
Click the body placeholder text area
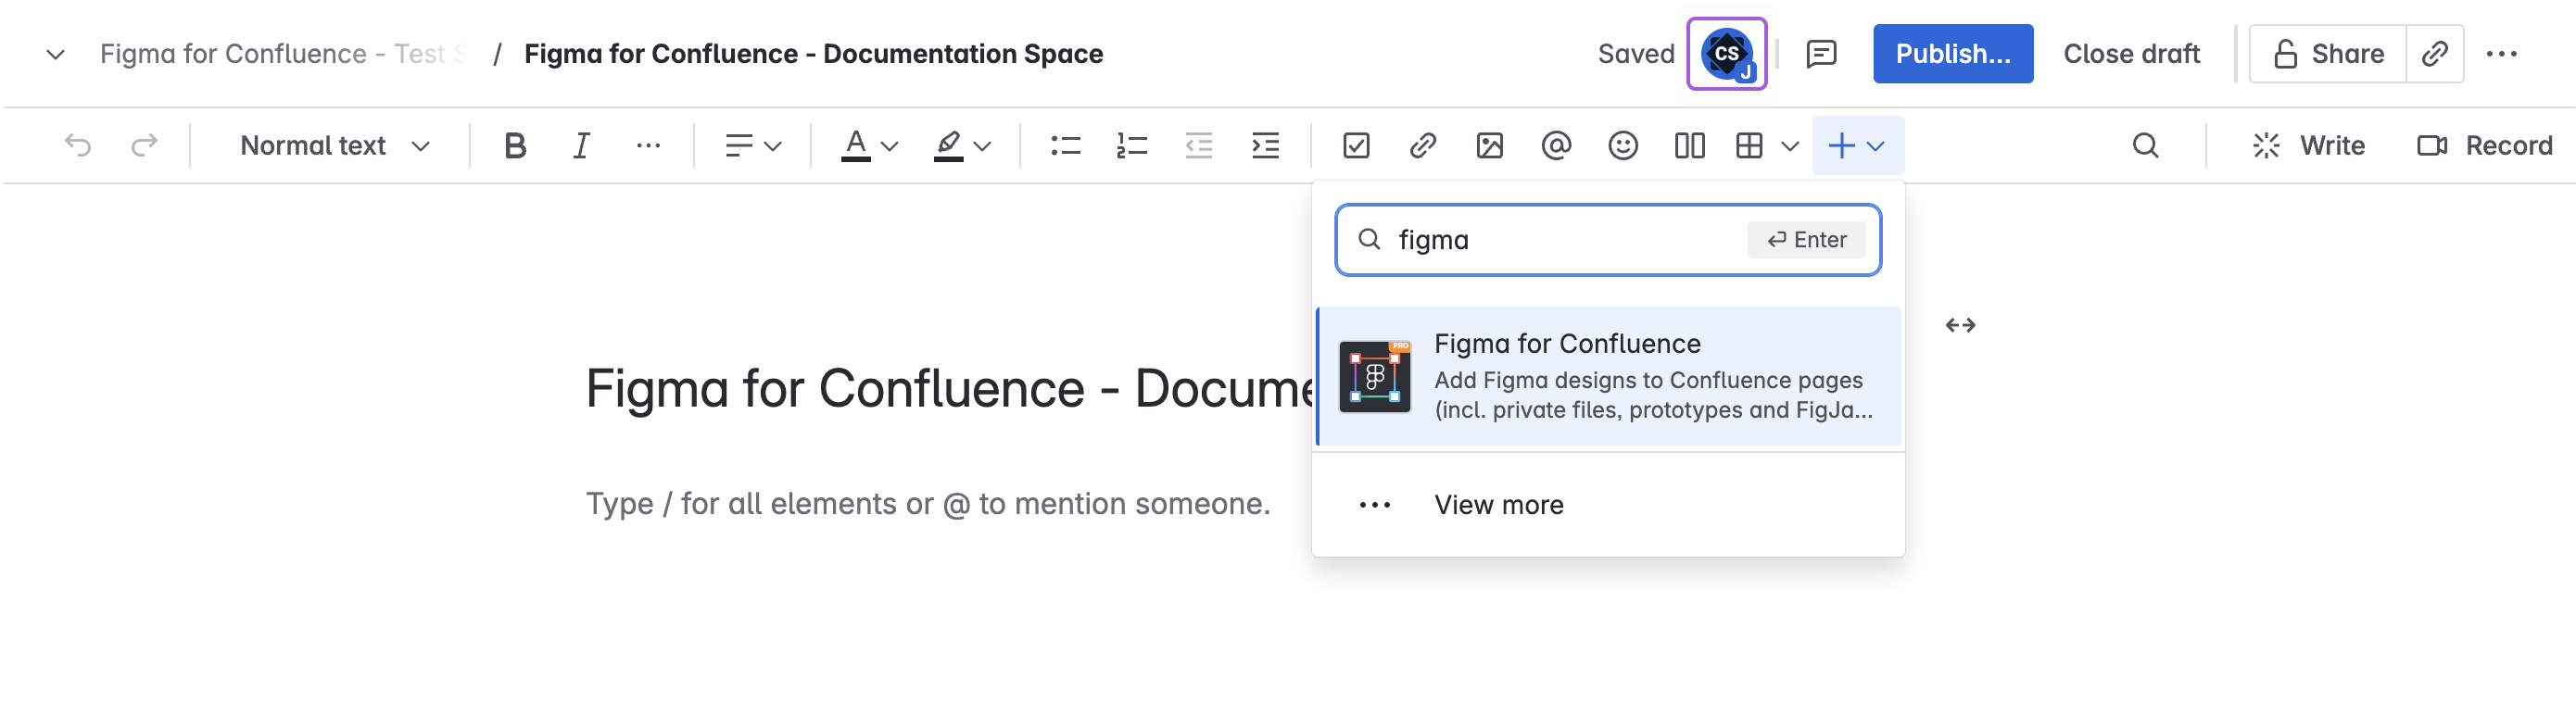(x=928, y=504)
